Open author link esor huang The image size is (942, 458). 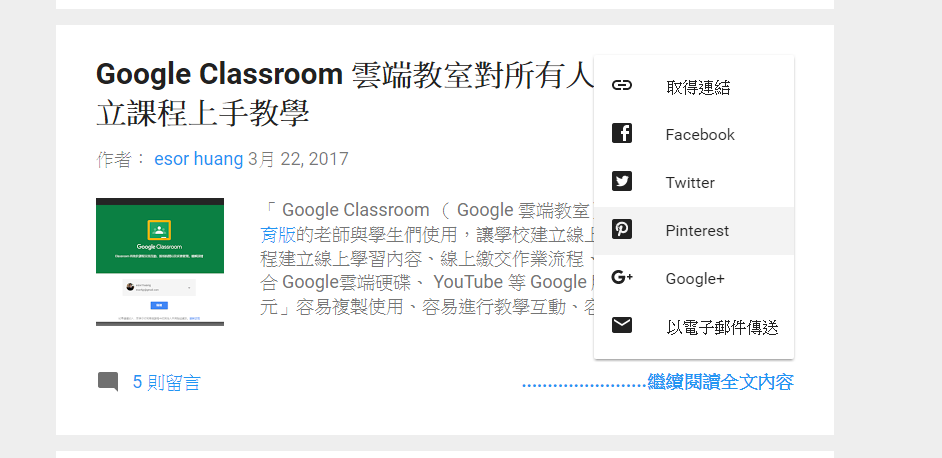pyautogui.click(x=198, y=159)
